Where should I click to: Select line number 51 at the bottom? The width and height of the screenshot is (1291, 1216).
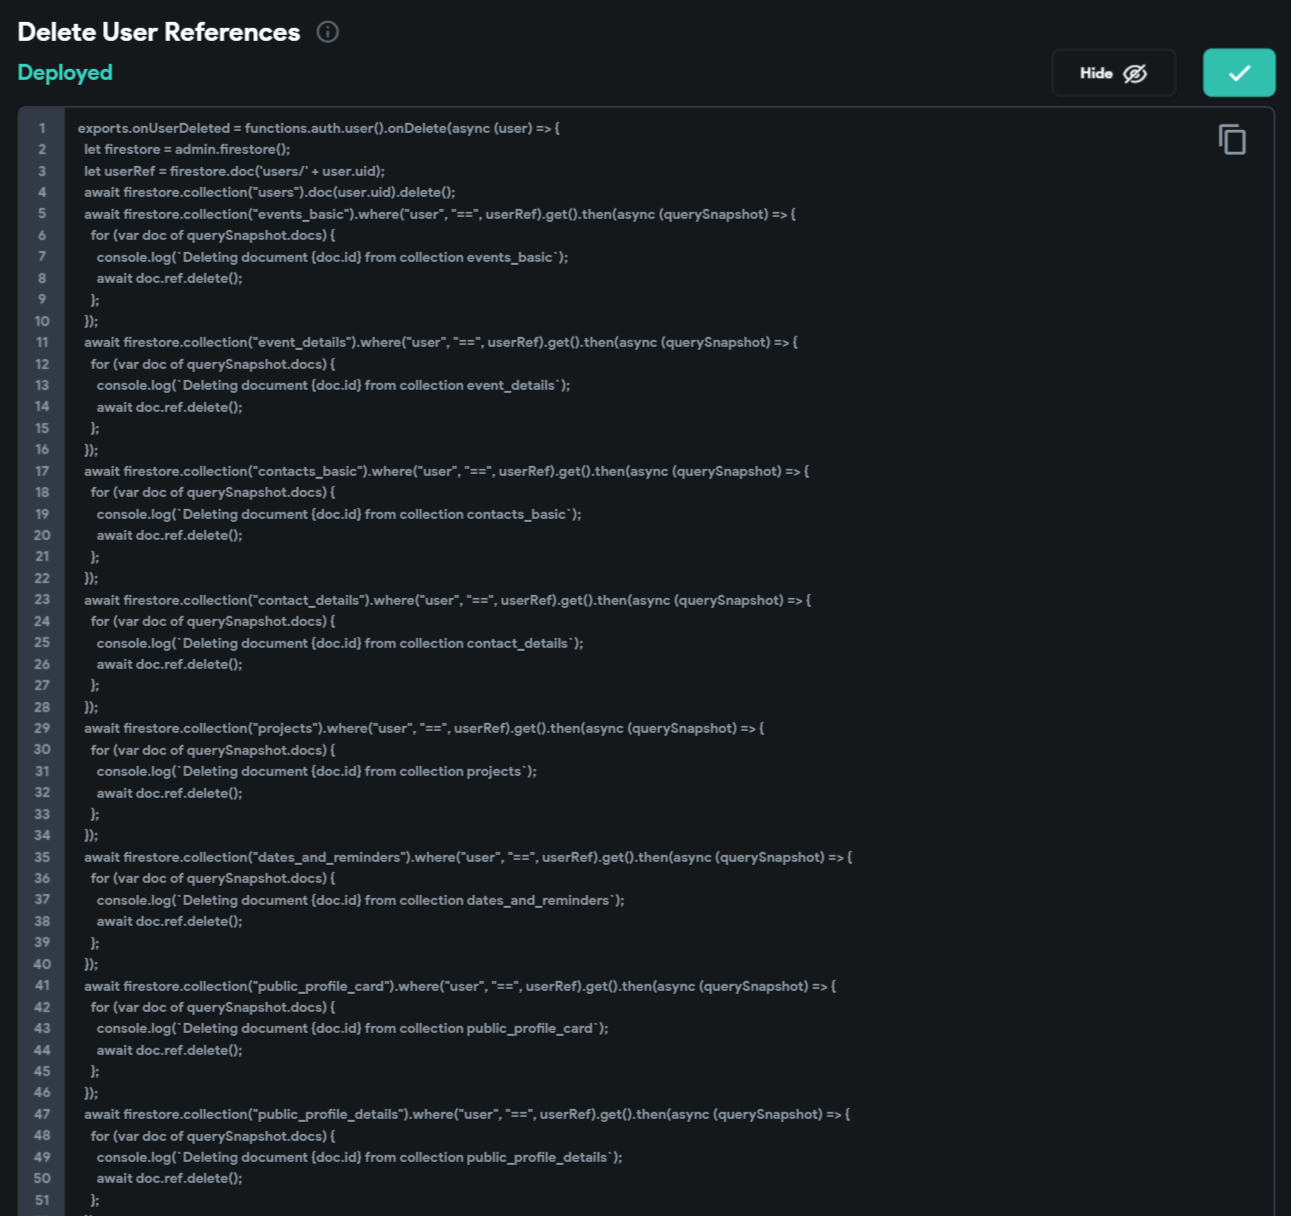pos(42,1200)
